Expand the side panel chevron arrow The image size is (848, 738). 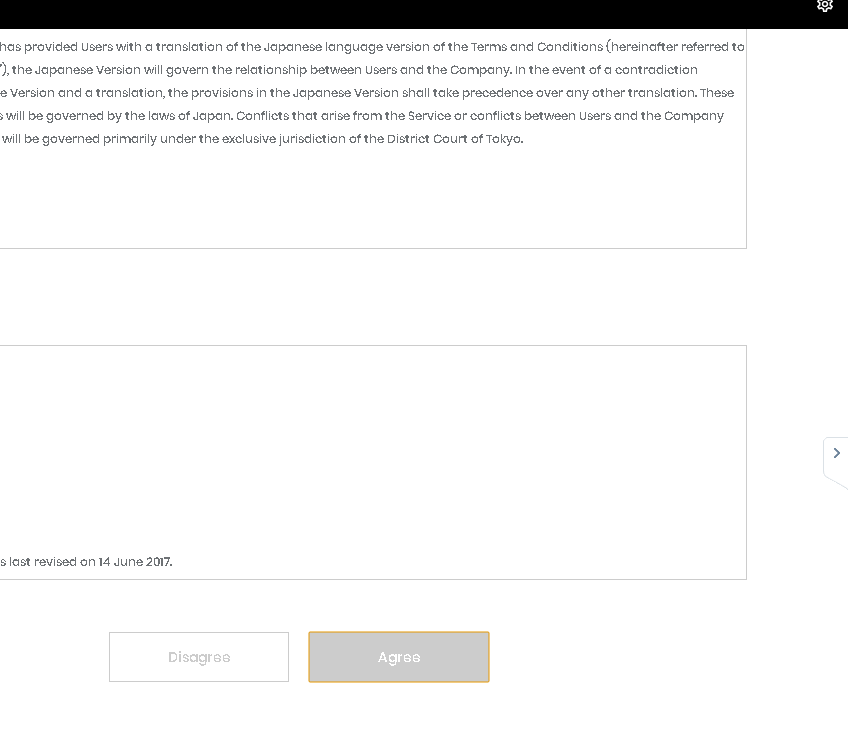(837, 453)
